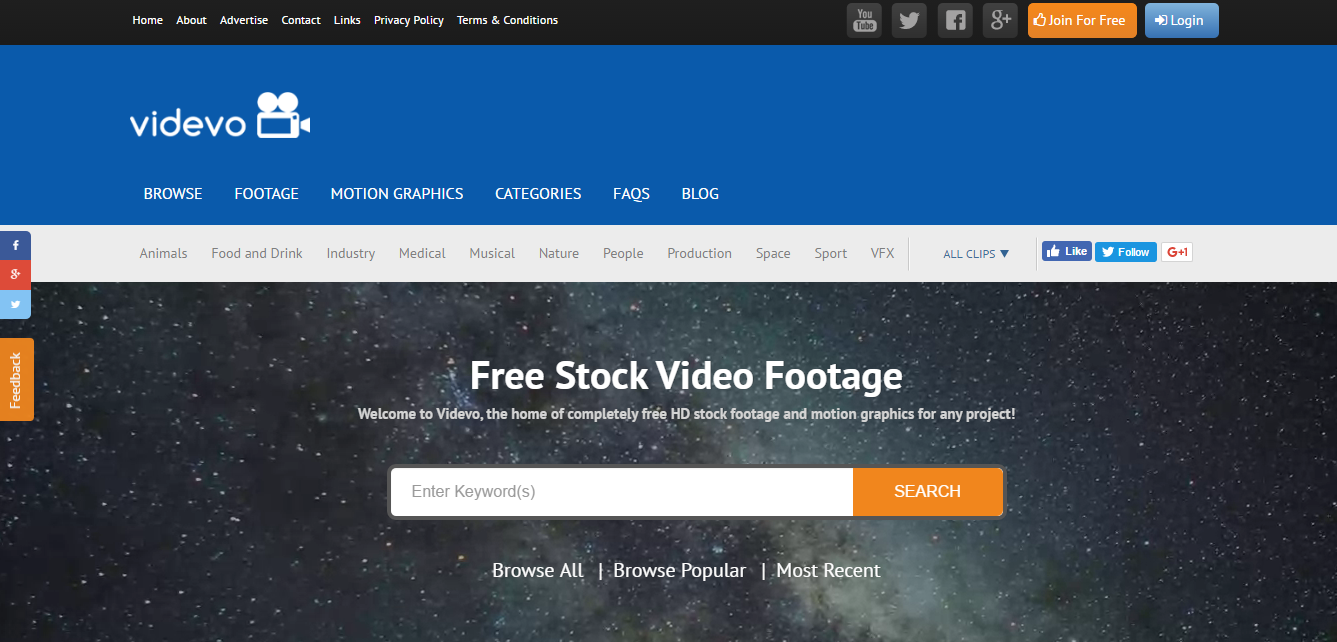Open Terms & Conditions link
The height and width of the screenshot is (642, 1337).
point(508,20)
